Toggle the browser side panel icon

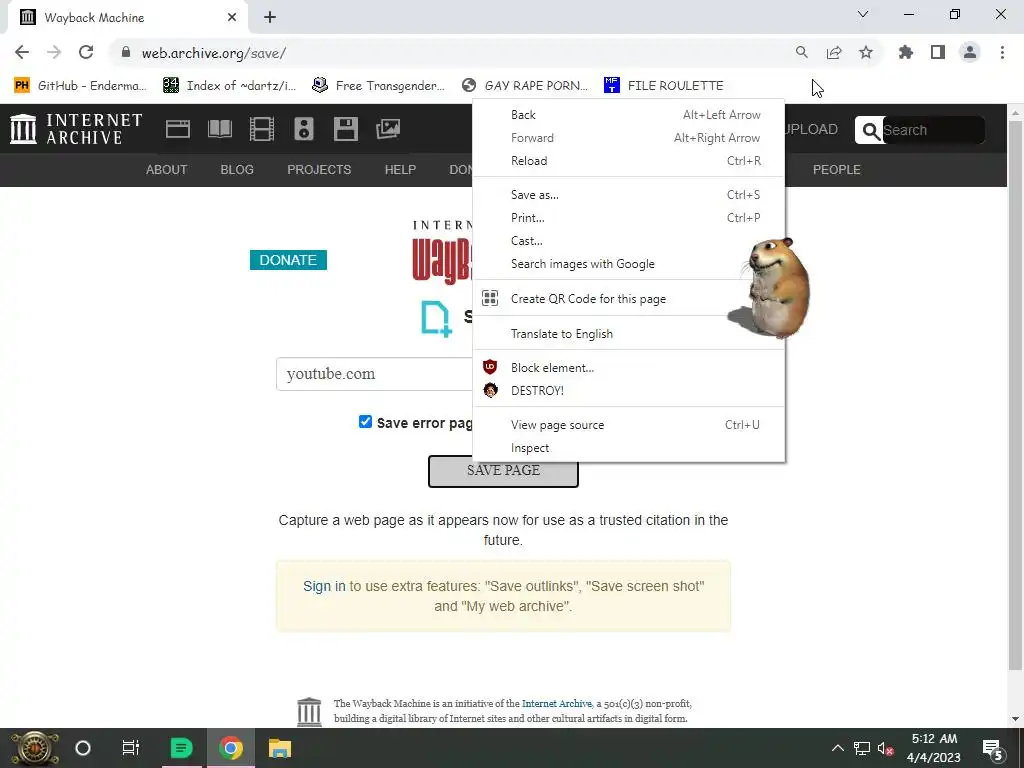coord(938,52)
